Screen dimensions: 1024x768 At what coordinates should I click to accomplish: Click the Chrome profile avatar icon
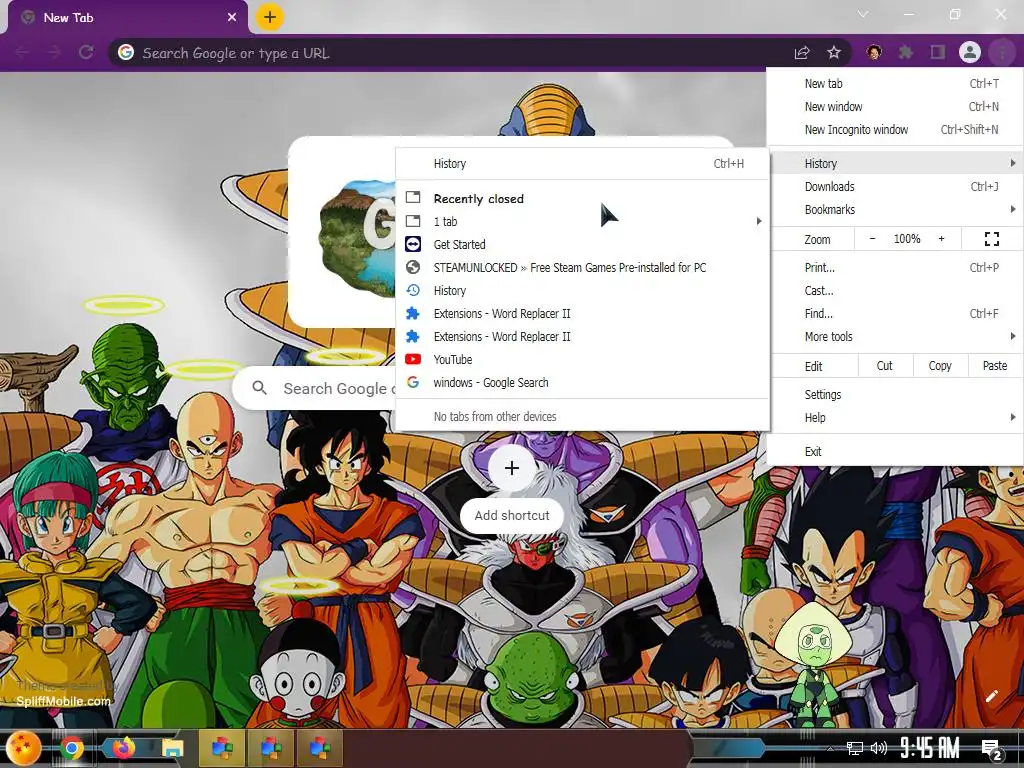pos(970,52)
